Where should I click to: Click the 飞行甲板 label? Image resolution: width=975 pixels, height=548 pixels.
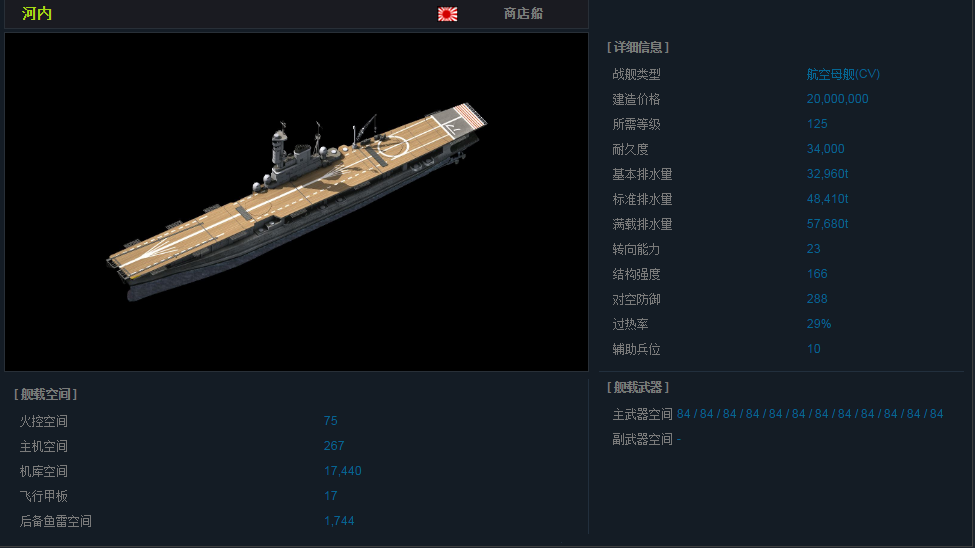44,496
